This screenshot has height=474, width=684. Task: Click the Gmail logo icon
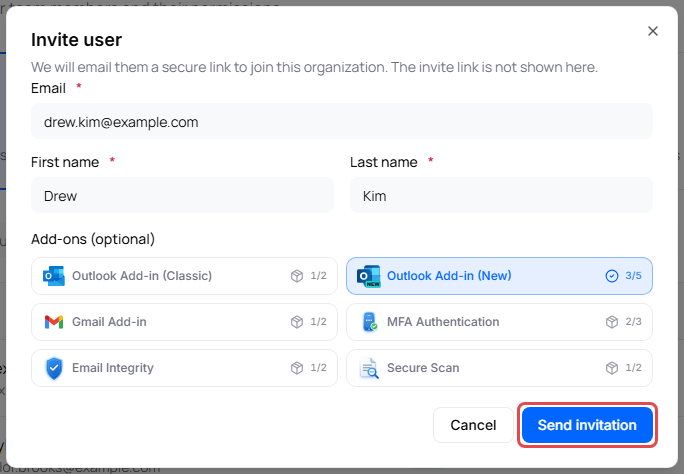click(54, 322)
